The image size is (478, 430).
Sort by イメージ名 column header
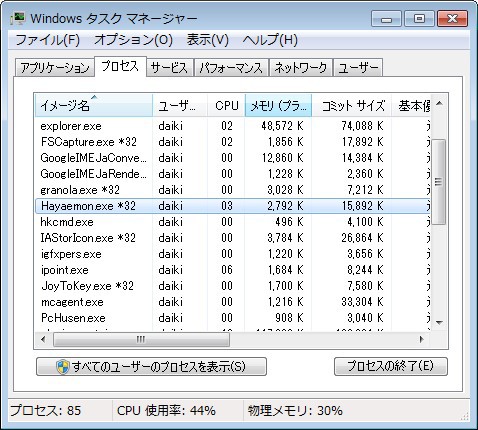[94, 105]
